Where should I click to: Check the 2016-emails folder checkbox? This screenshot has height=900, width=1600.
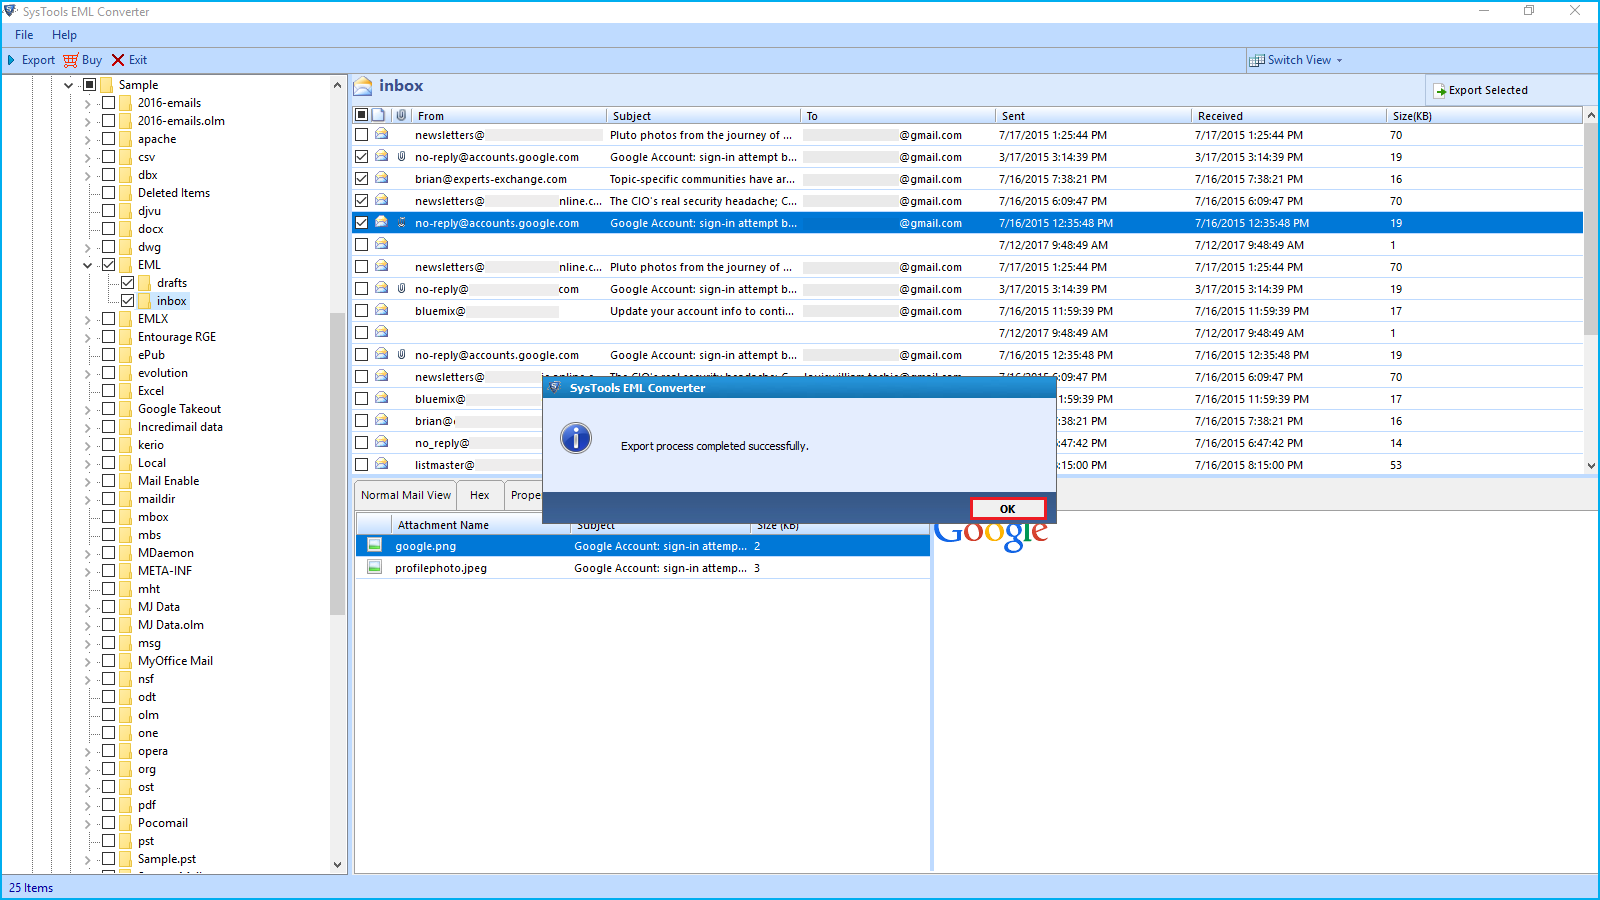[108, 103]
